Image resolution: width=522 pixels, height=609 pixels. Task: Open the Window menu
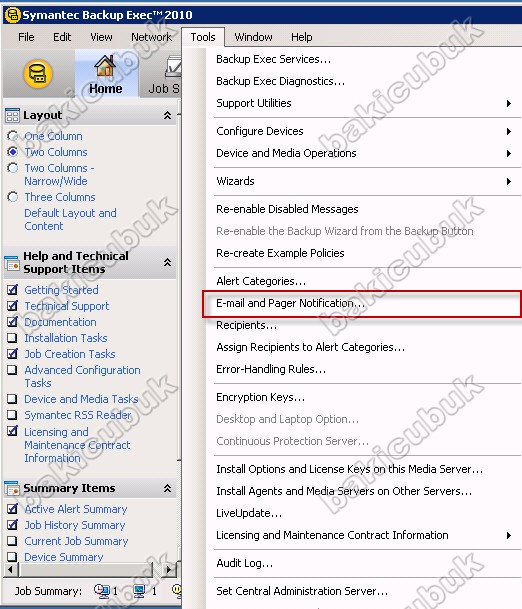click(x=253, y=37)
